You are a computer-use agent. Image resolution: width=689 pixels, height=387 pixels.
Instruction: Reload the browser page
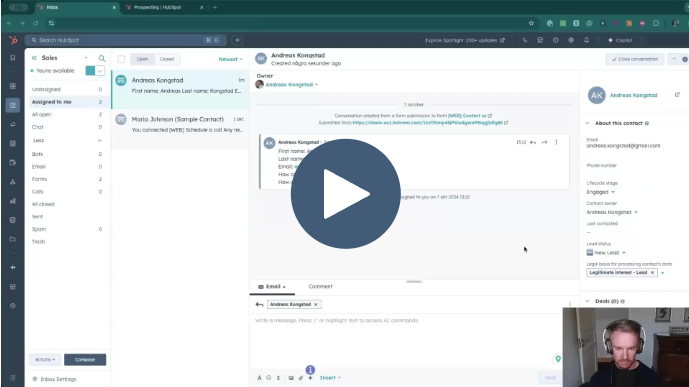36,23
